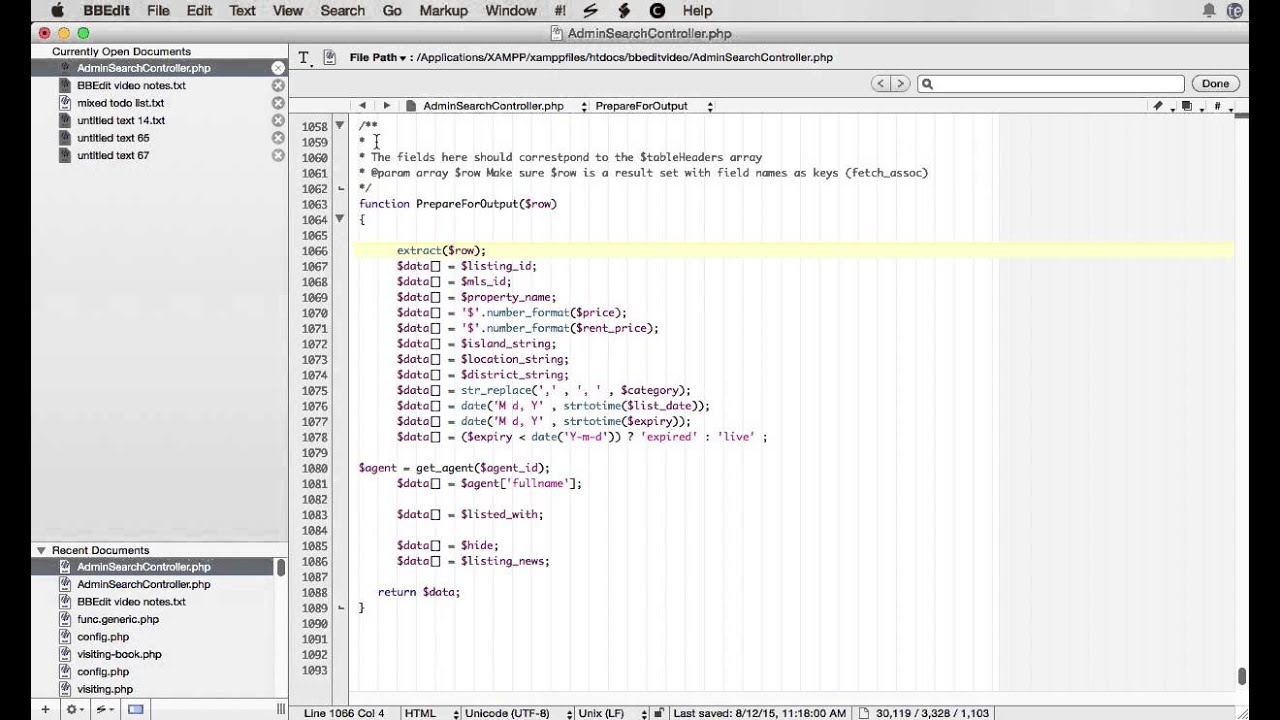
Task: Open the Window menu
Action: click(511, 11)
